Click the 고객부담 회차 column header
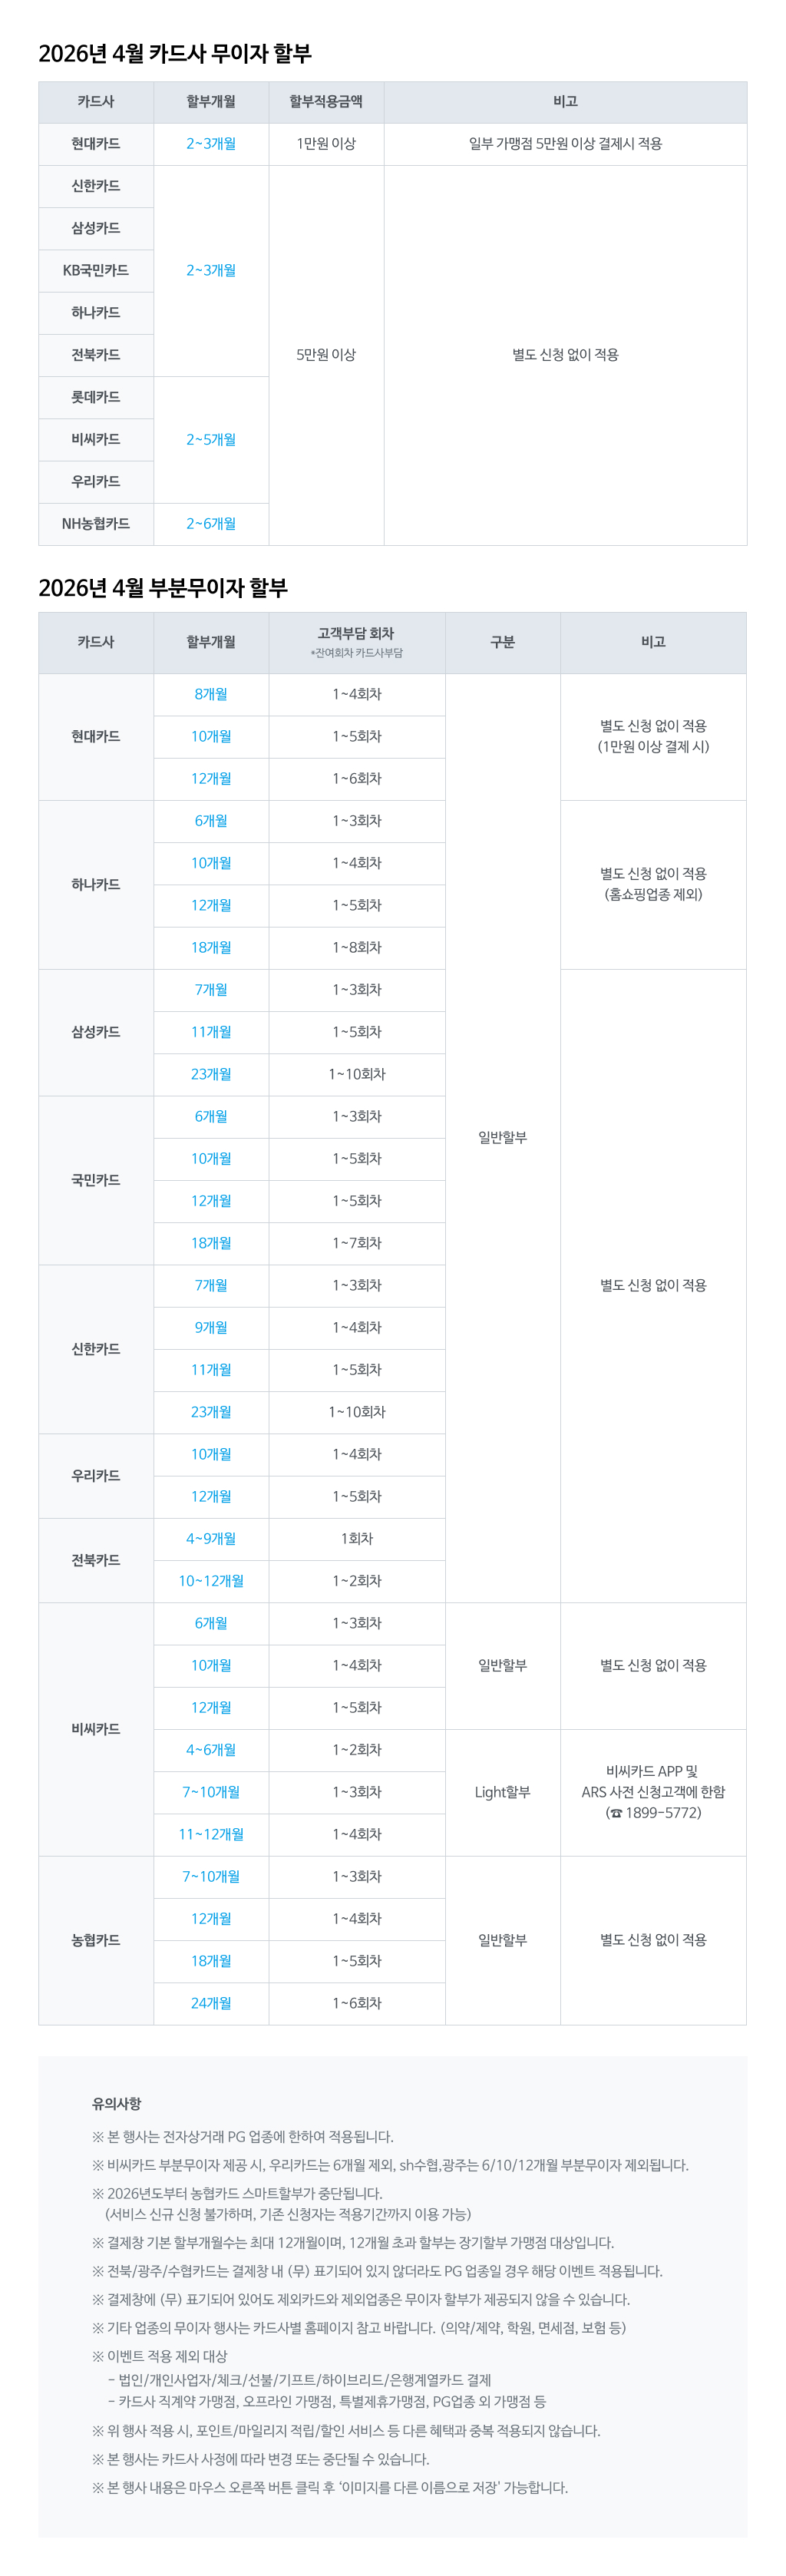 (356, 634)
